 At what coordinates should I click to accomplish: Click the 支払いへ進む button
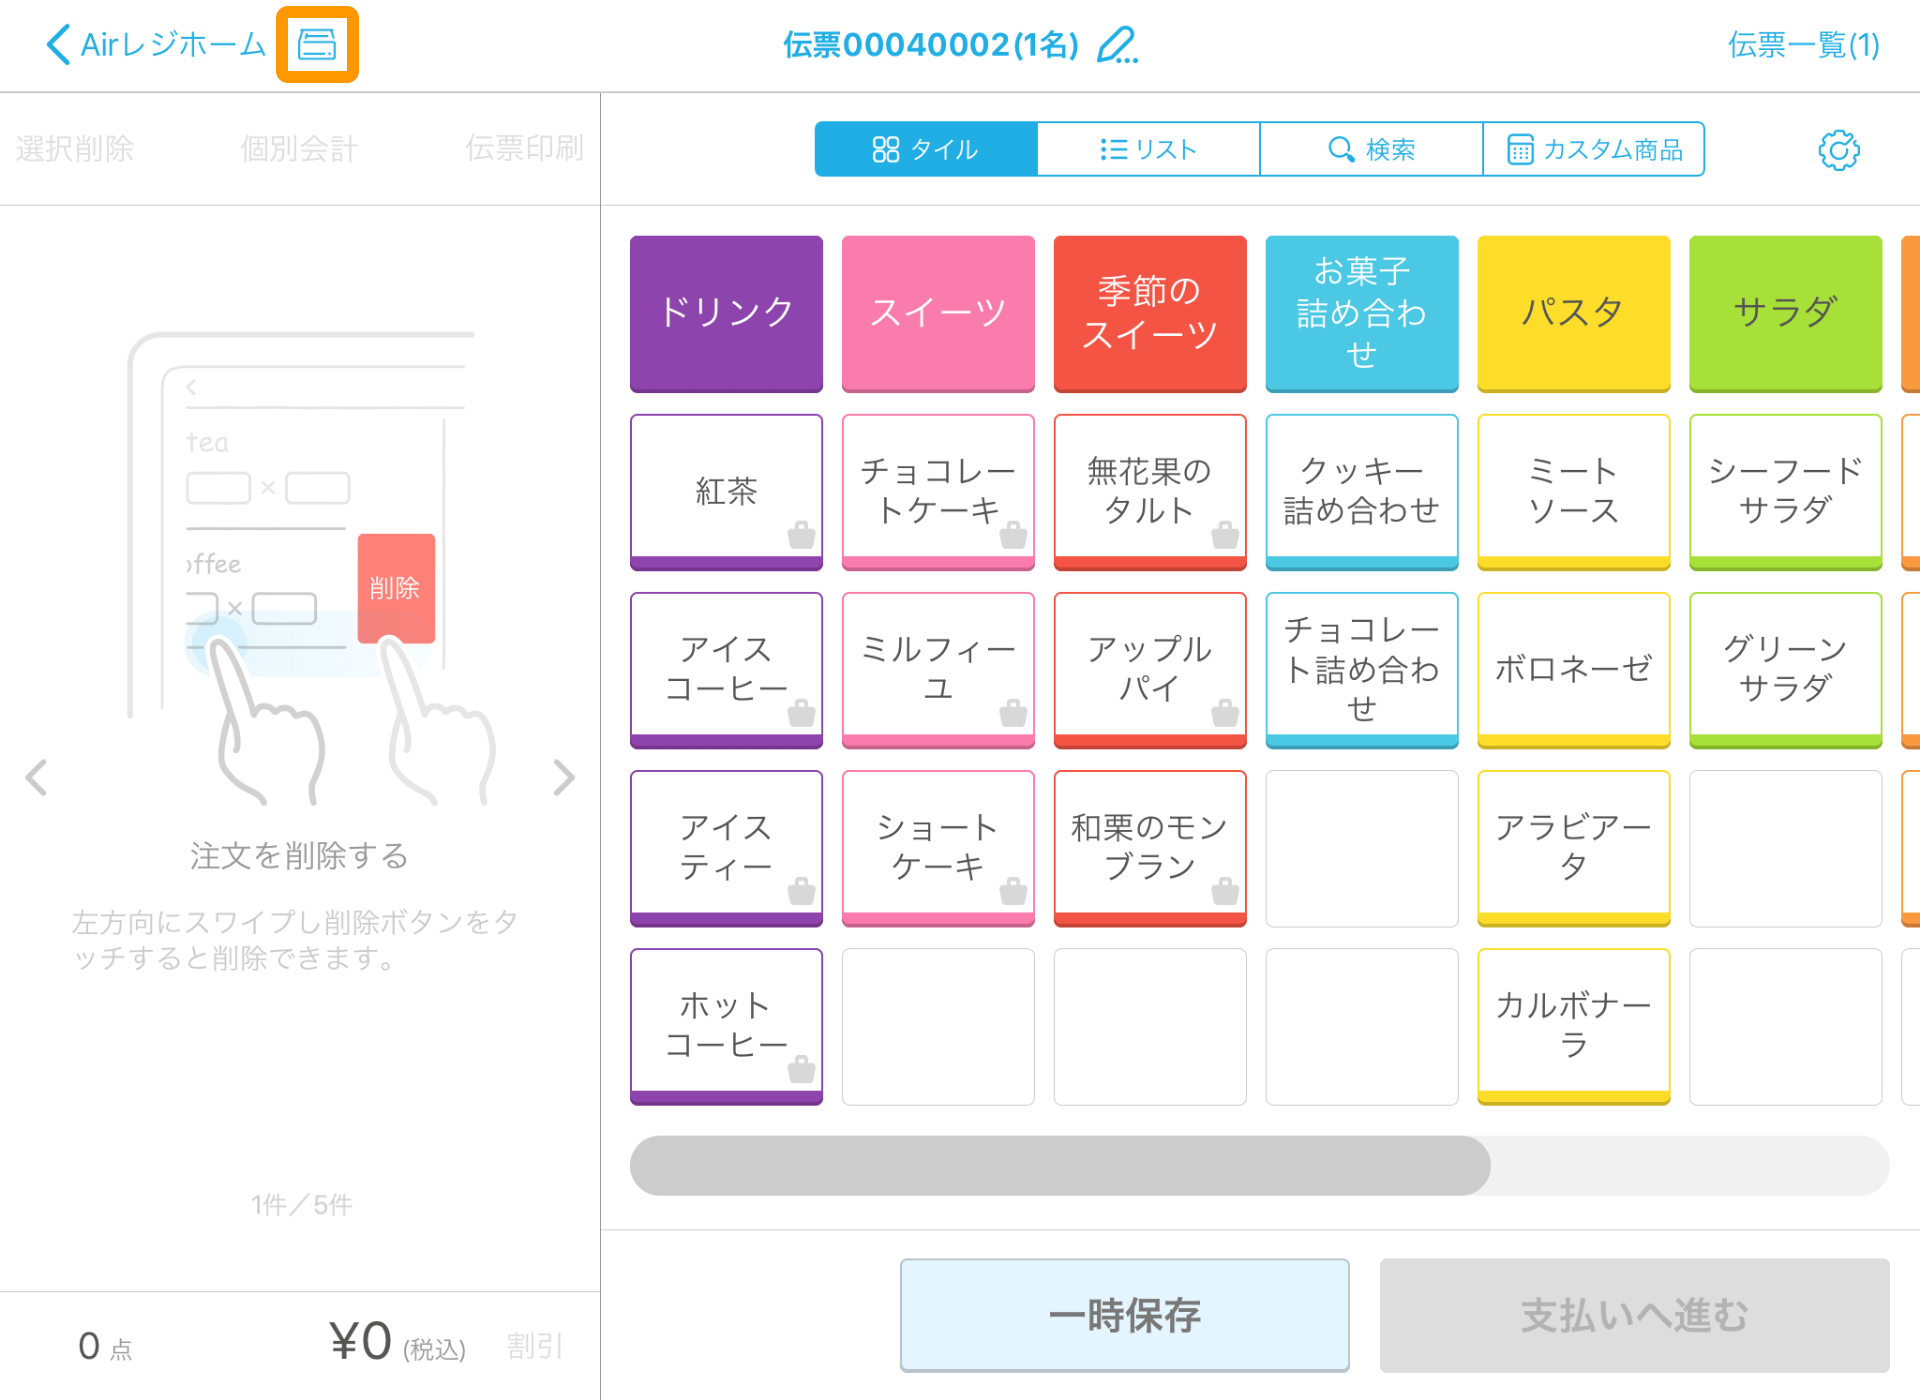1634,1315
